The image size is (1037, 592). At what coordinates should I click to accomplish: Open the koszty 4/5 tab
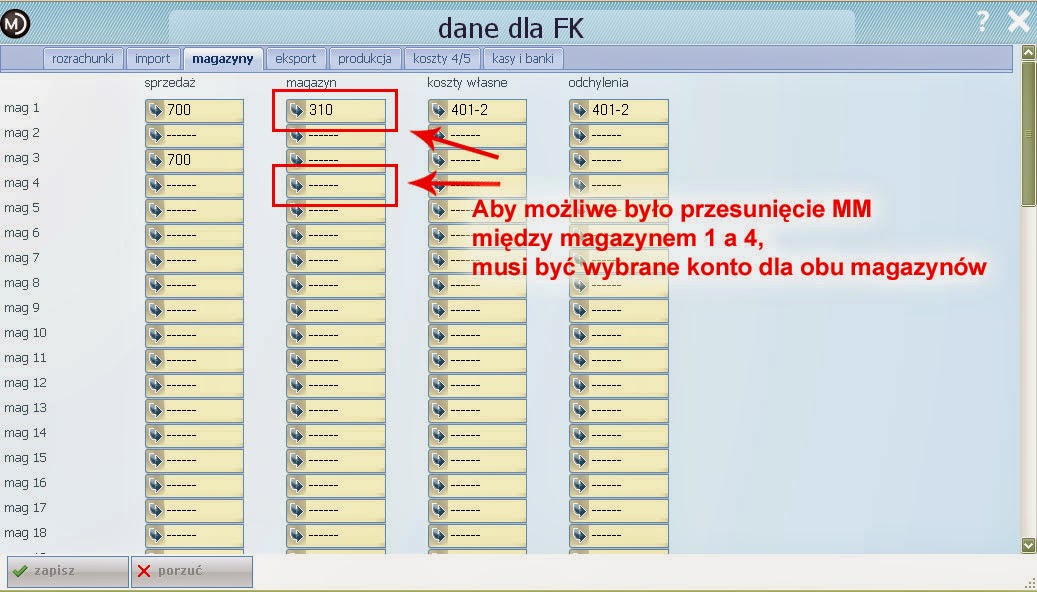[442, 58]
